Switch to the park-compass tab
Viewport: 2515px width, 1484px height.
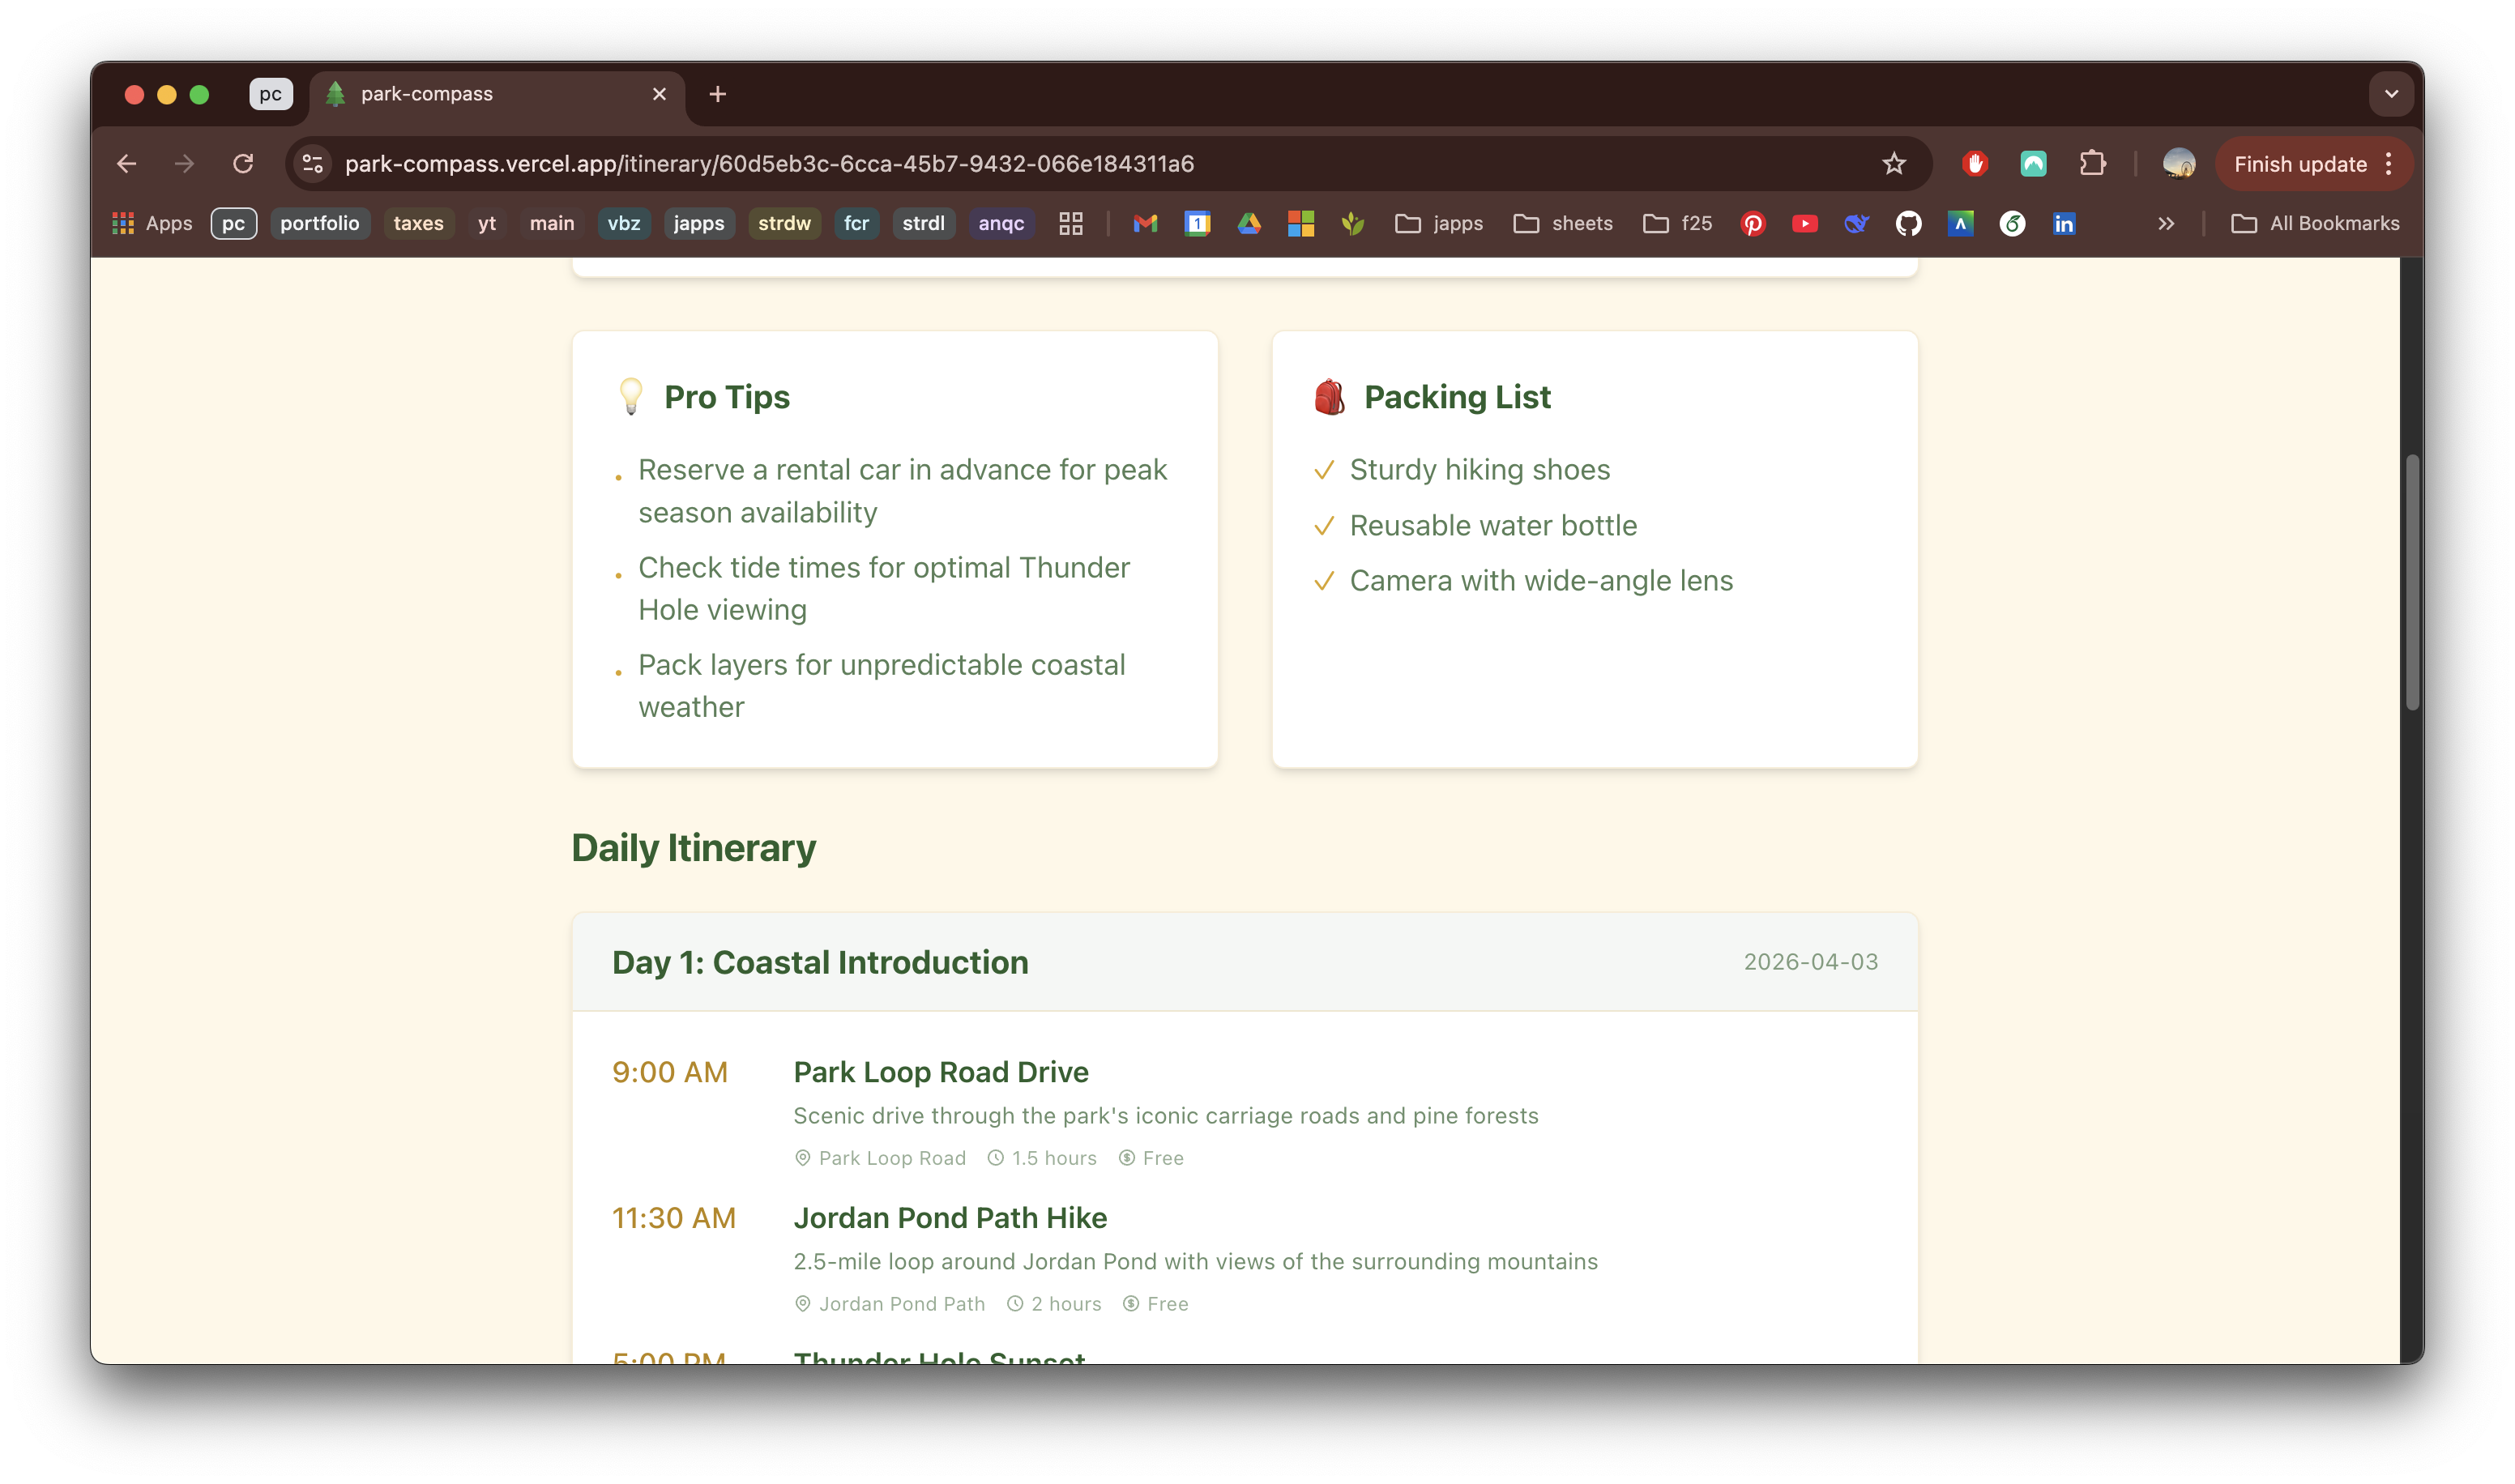[x=497, y=94]
